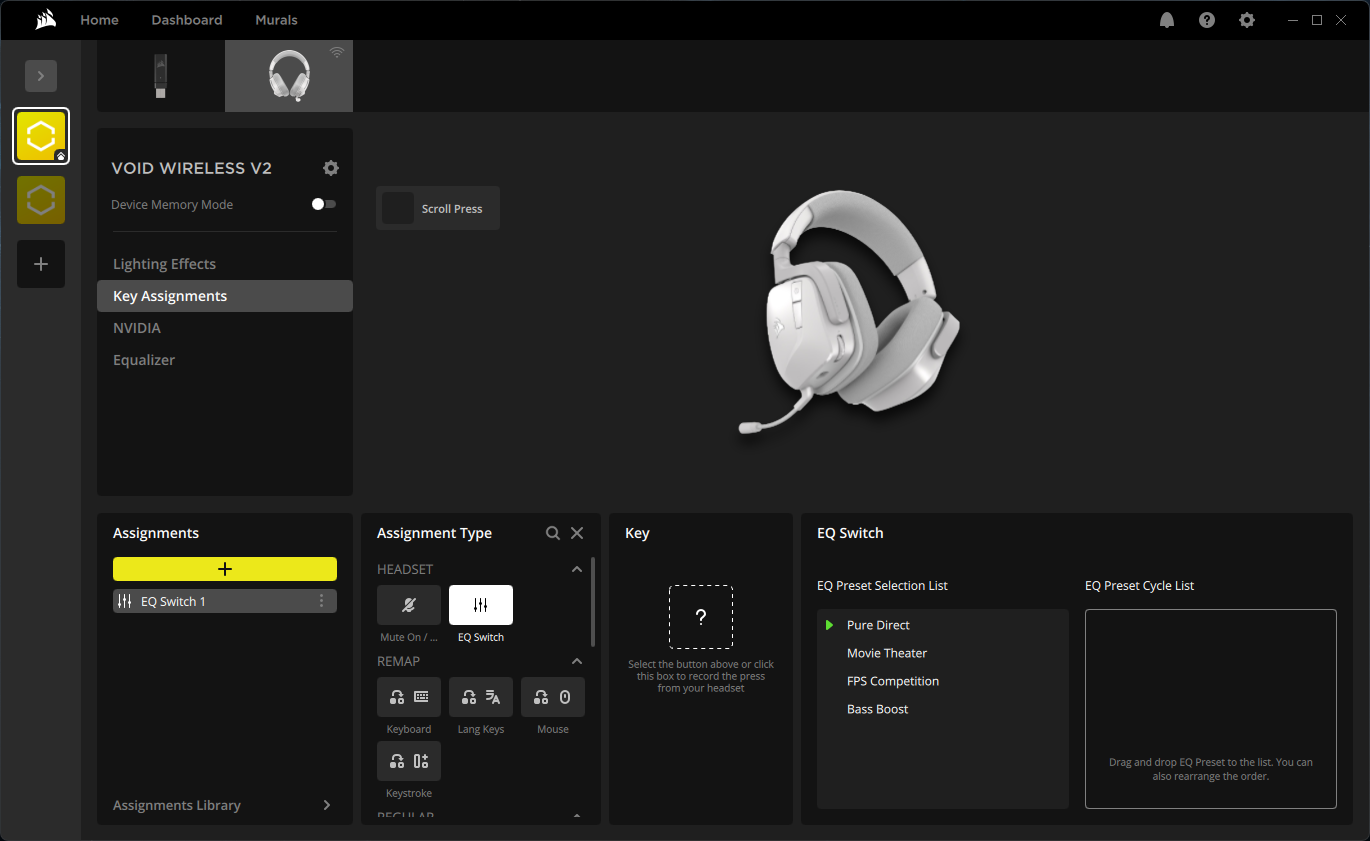Go to Murals tab
The width and height of the screenshot is (1370, 841).
point(276,20)
